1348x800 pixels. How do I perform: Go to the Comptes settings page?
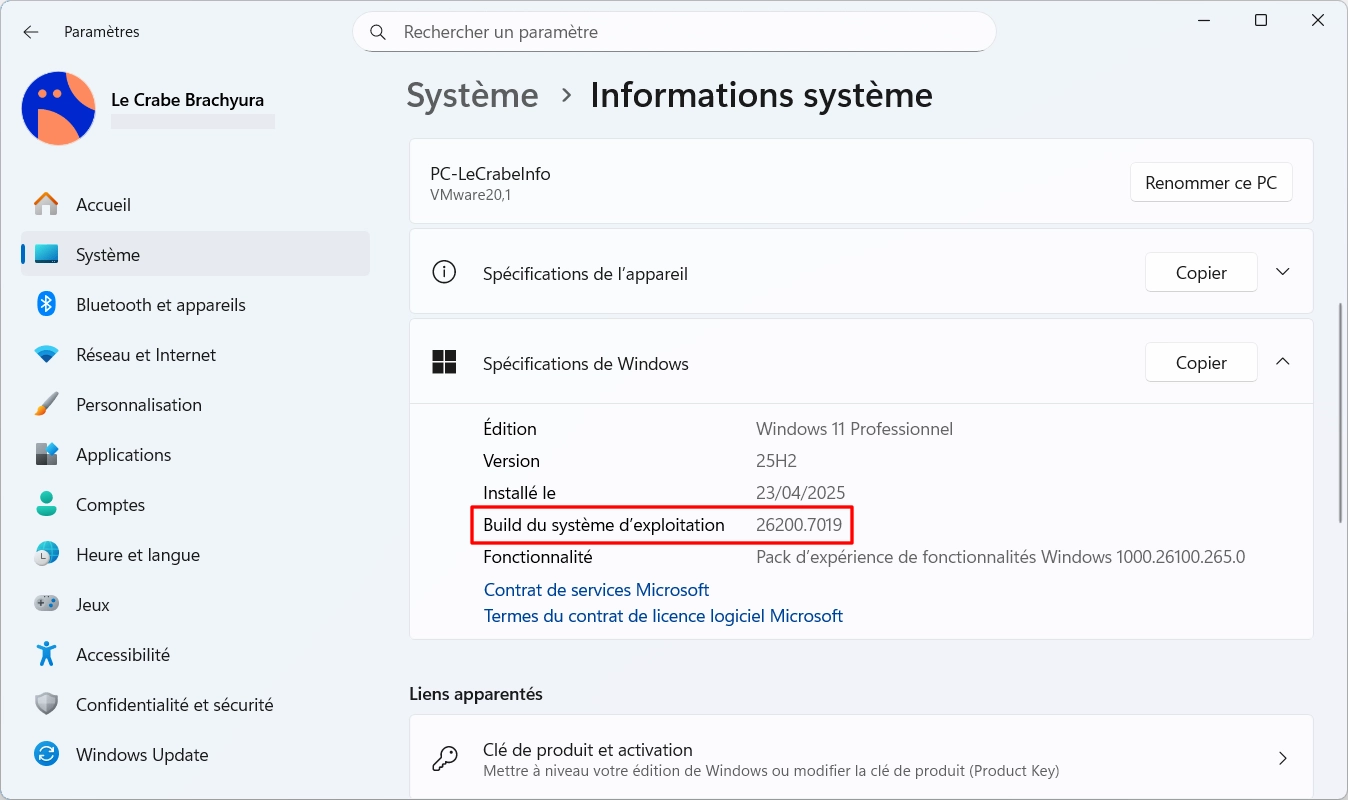point(110,505)
